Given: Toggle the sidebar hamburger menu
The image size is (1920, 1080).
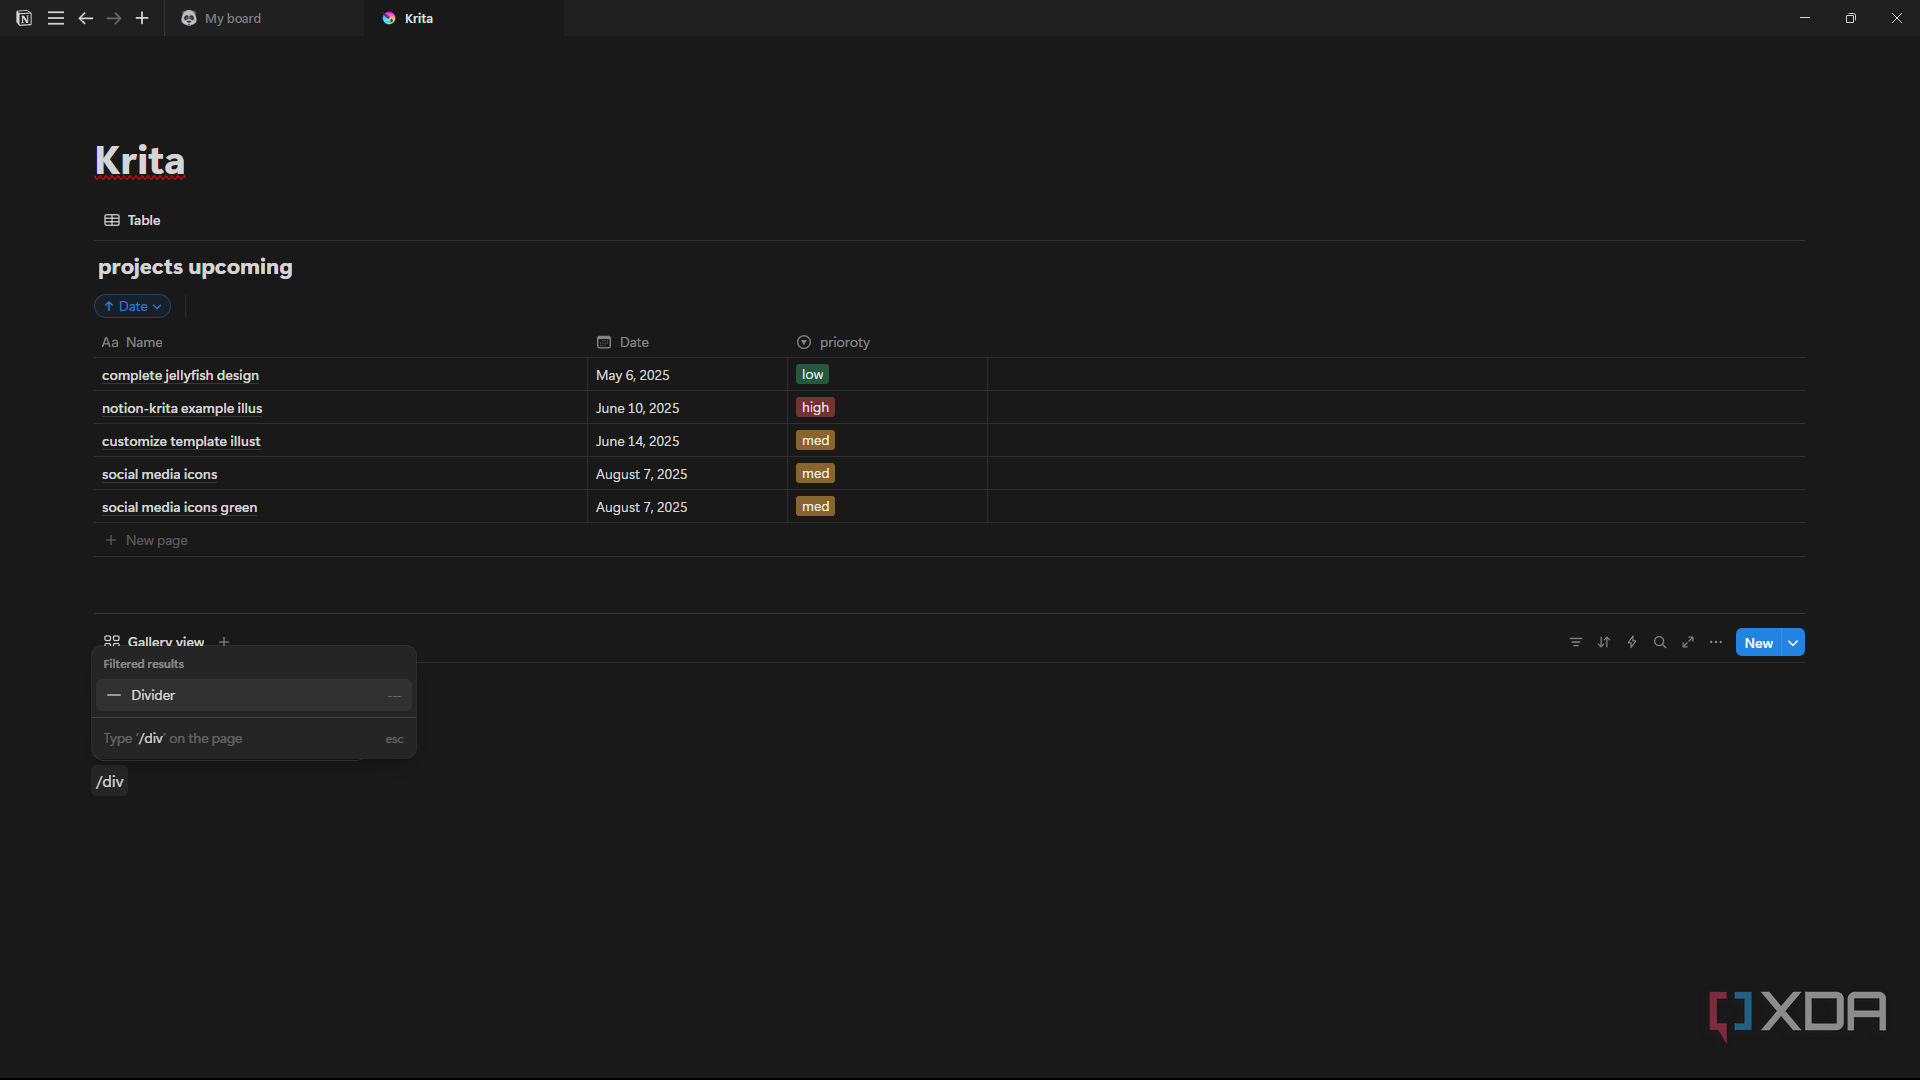Looking at the screenshot, I should coord(56,18).
